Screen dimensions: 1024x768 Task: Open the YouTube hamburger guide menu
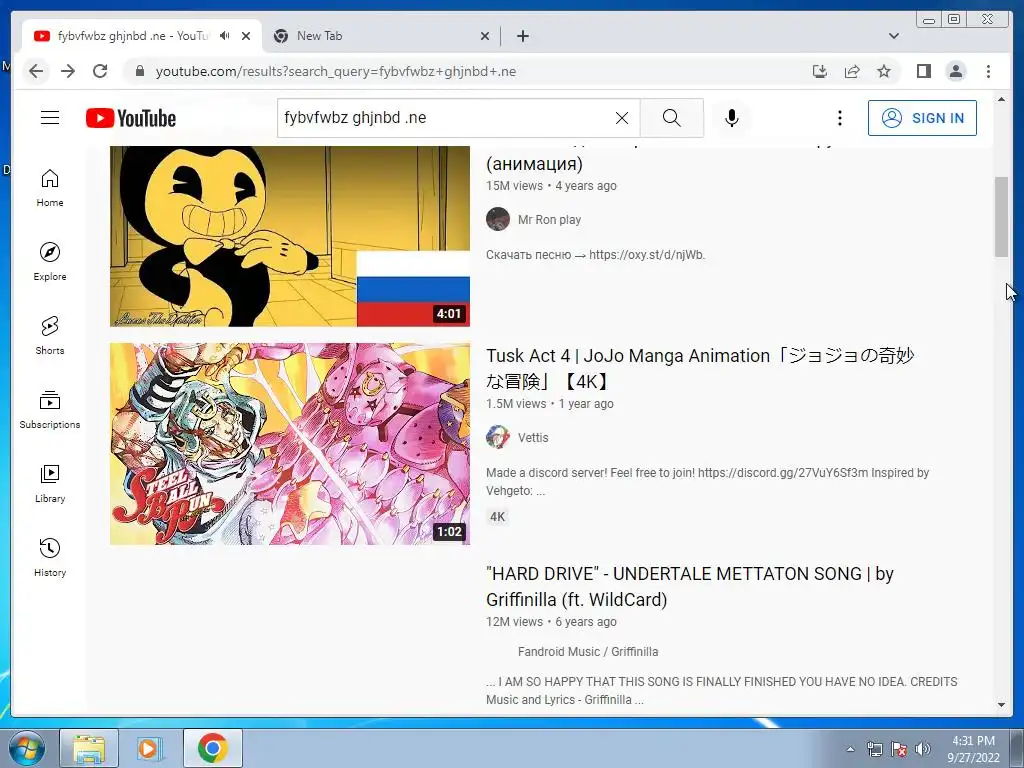point(50,118)
